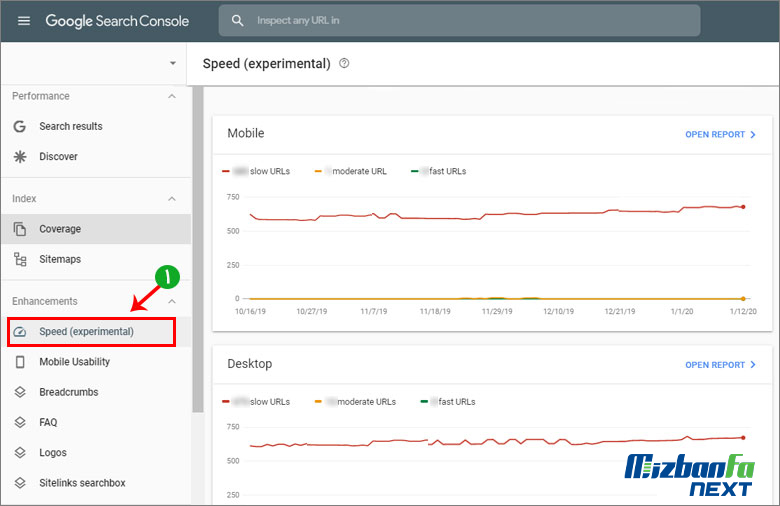Collapse the Performance section
Screen dimensions: 780x506
(172, 96)
